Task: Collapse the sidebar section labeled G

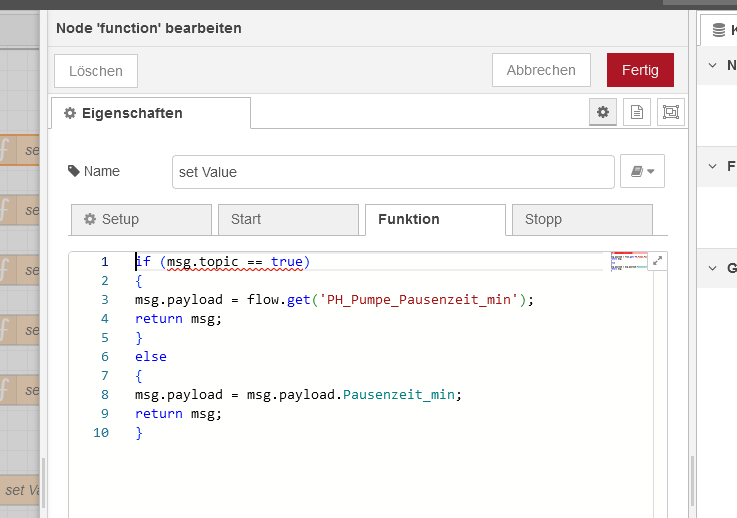Action: point(713,268)
